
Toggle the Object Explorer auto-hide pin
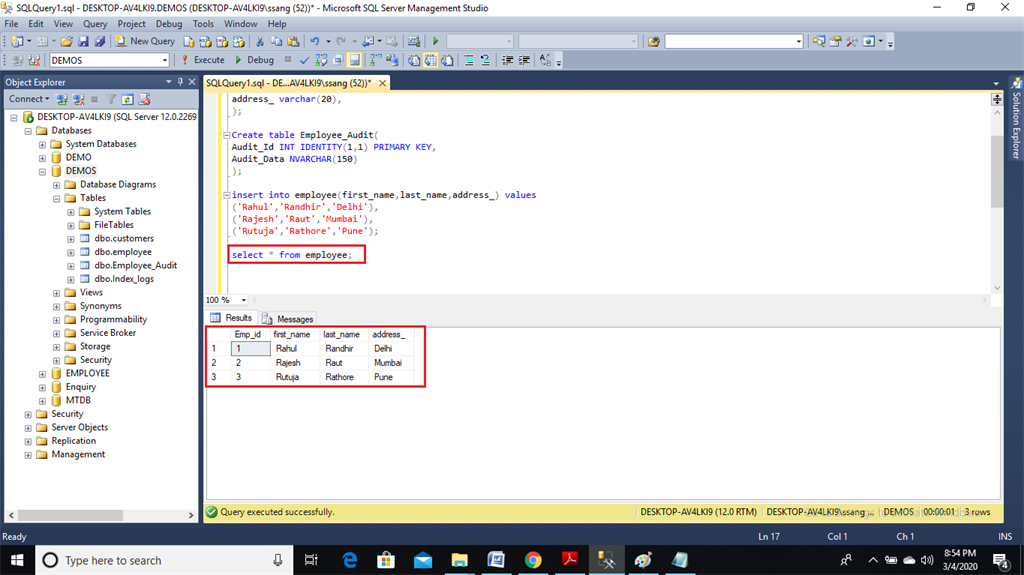point(178,82)
